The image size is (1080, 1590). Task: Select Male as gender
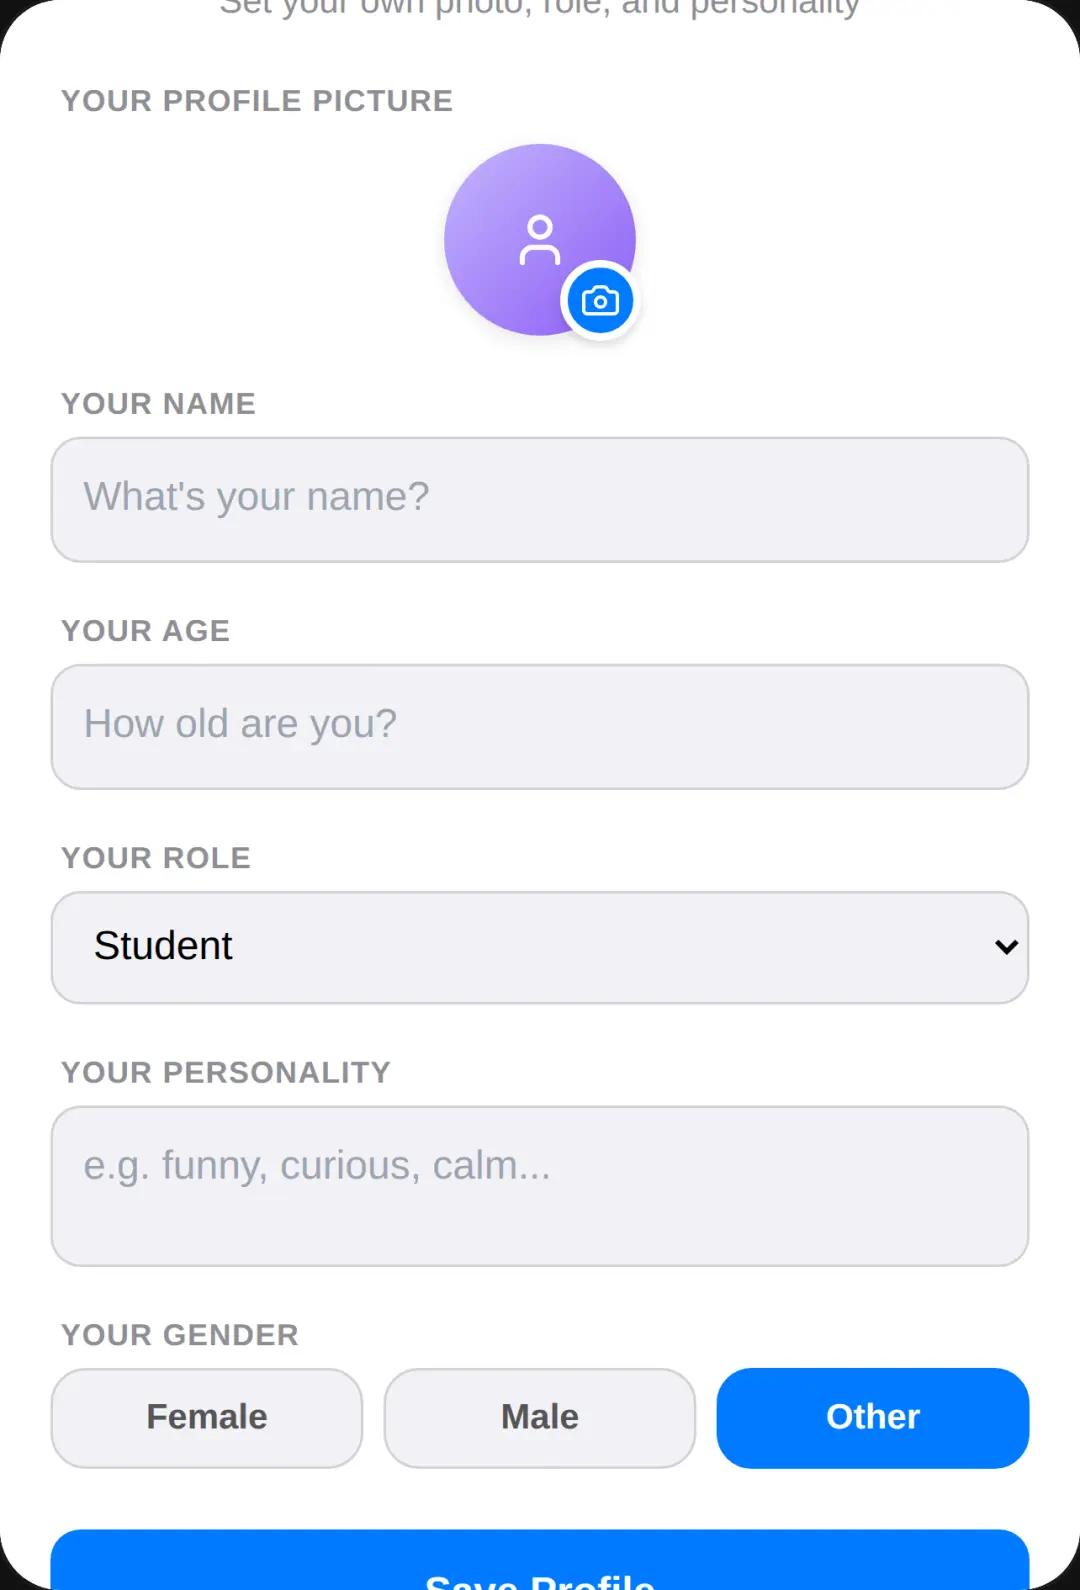540,1418
